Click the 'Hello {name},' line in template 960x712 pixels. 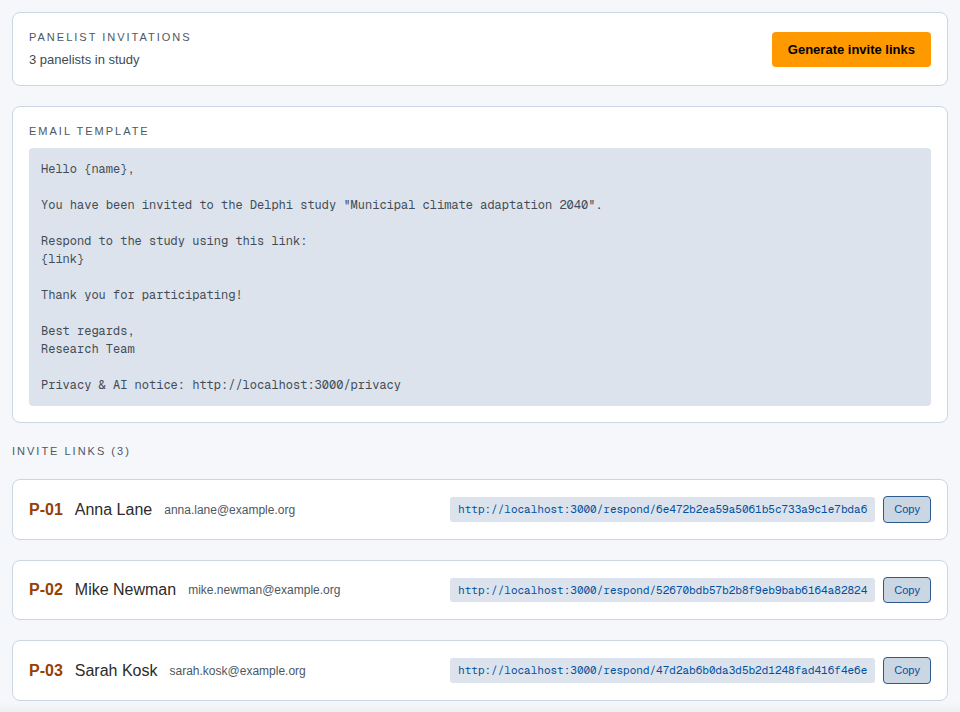click(x=88, y=169)
